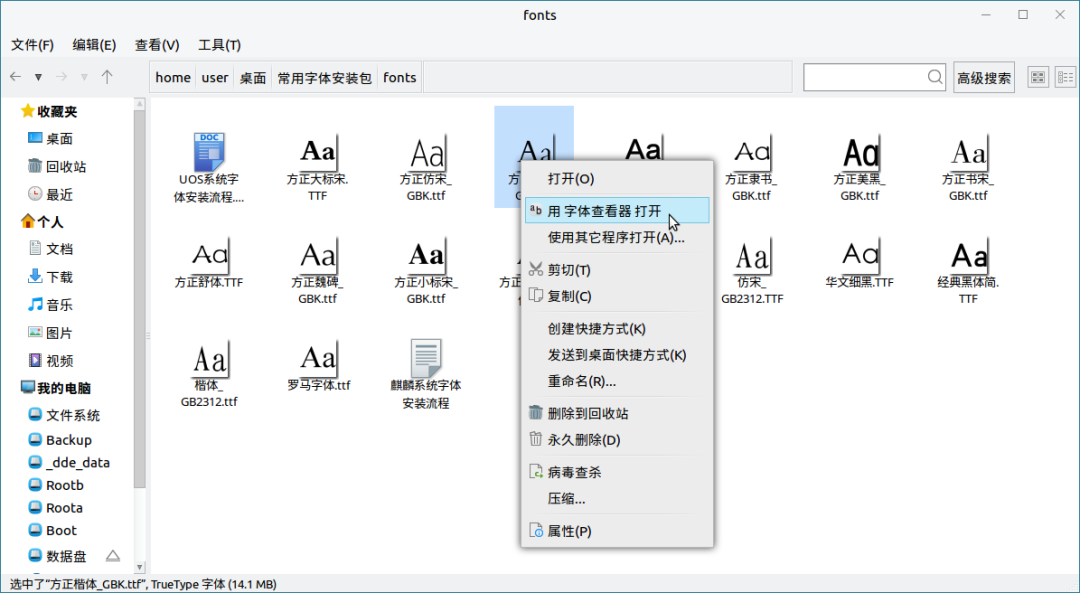The width and height of the screenshot is (1080, 593).
Task: Select the 方正美黑_GBK.ttf font icon
Action: tap(860, 152)
